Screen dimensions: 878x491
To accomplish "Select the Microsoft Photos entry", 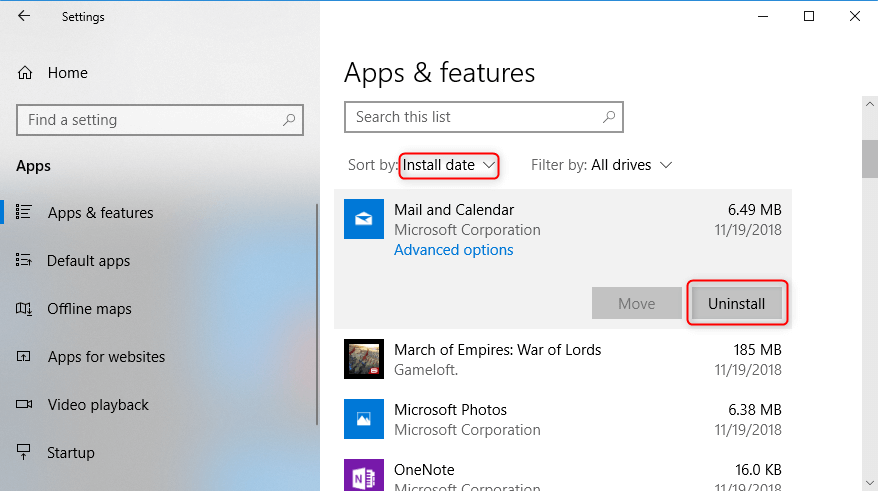I will pos(563,419).
